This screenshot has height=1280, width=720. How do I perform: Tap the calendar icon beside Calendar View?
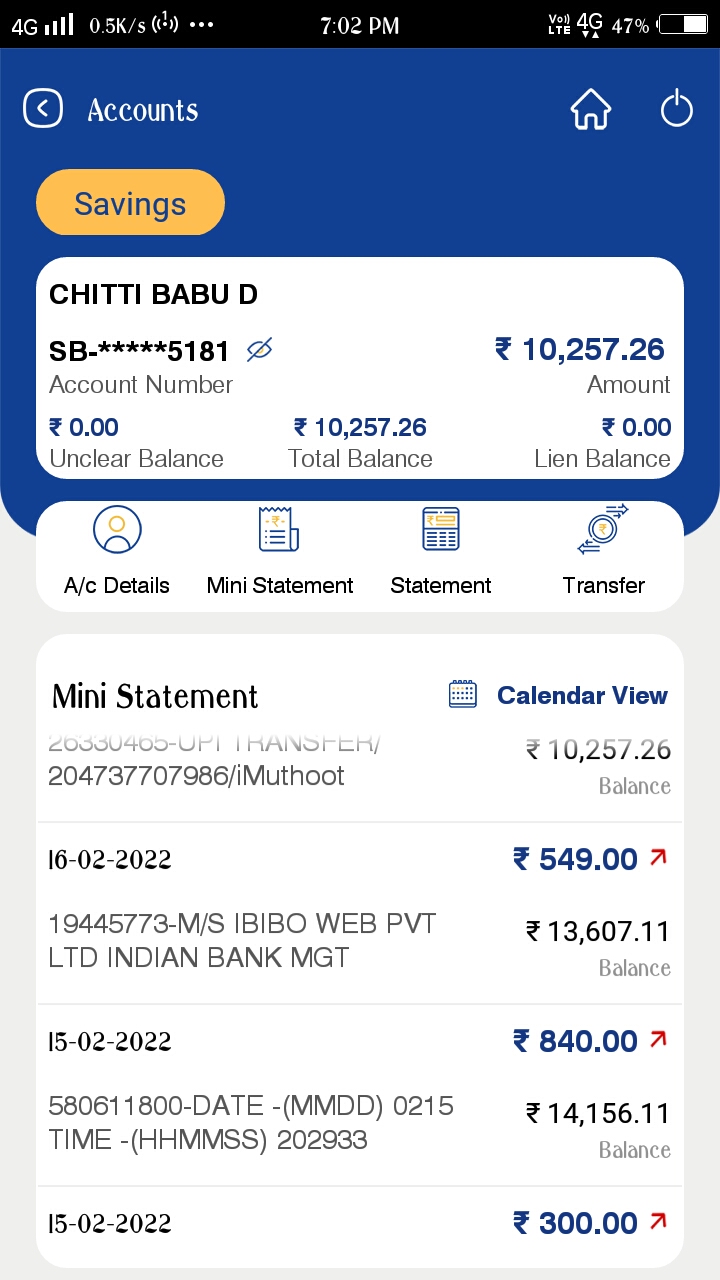[463, 695]
